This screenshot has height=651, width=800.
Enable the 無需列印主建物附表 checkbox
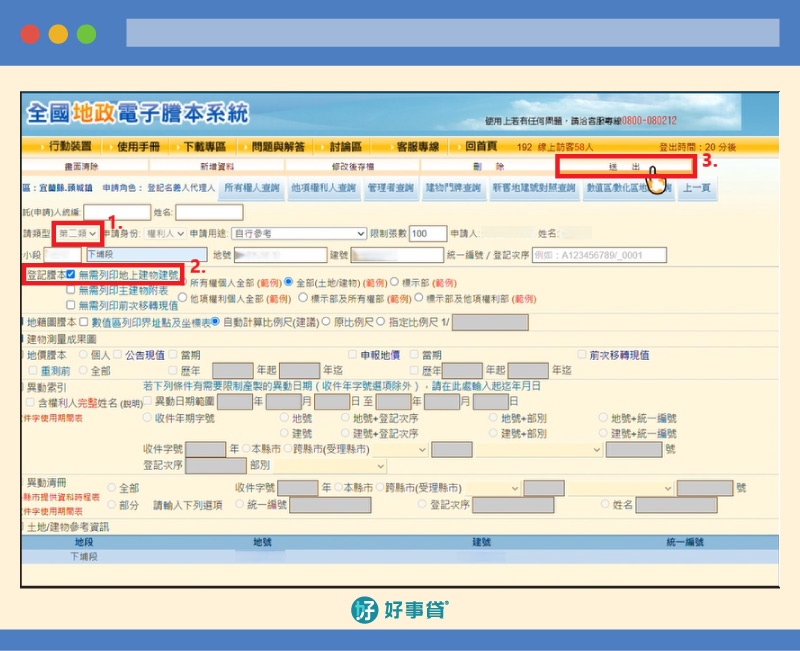coord(71,289)
